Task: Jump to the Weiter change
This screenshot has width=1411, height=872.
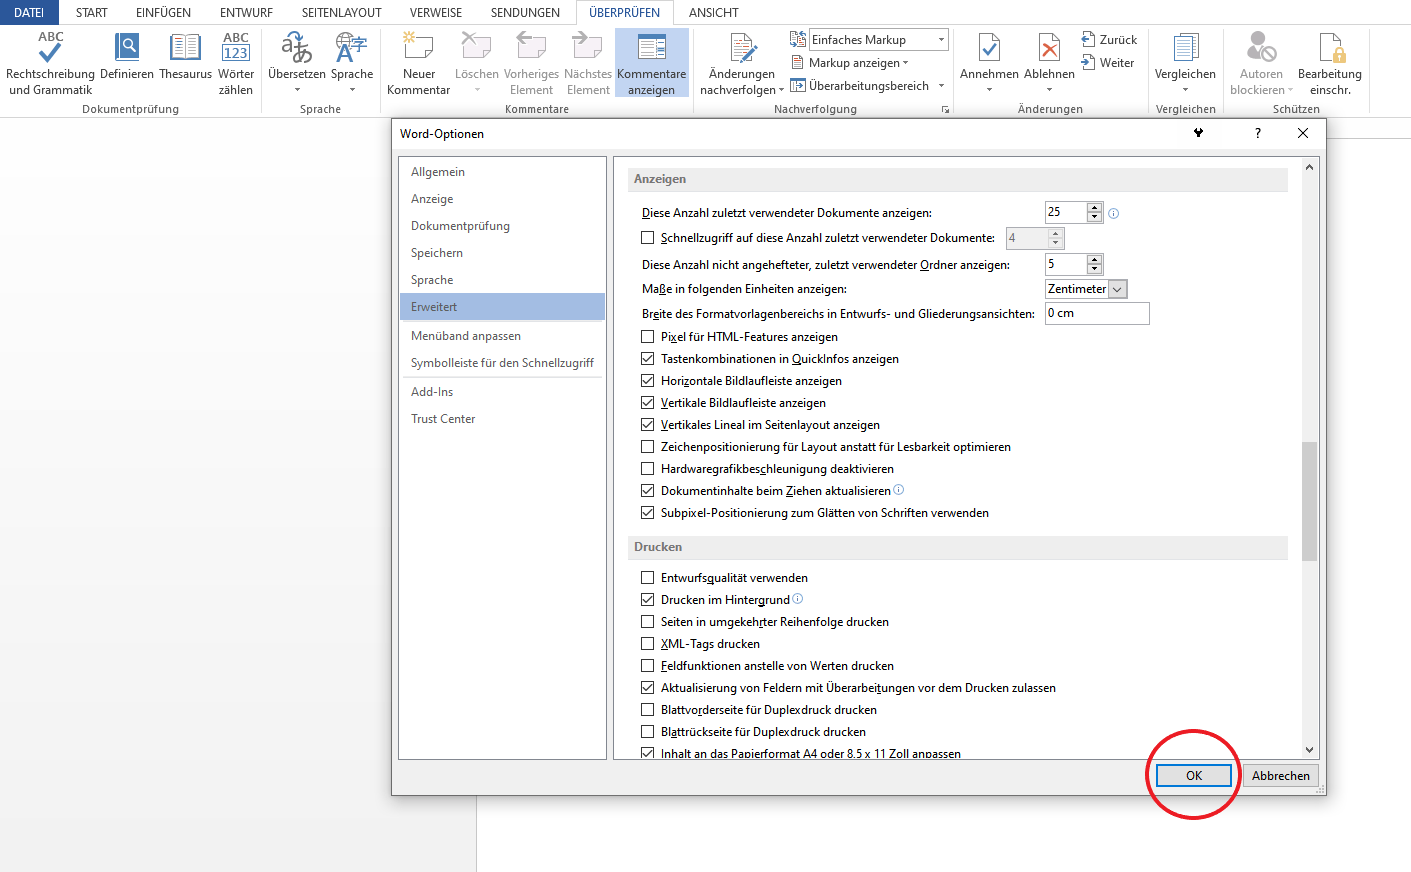Action: 1108,63
